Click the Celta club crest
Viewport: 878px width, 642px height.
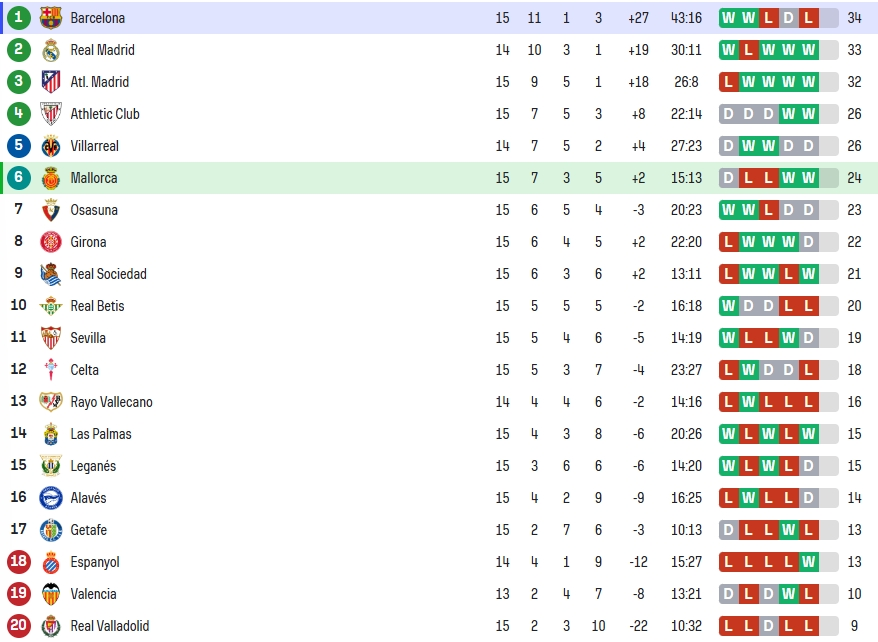point(50,370)
